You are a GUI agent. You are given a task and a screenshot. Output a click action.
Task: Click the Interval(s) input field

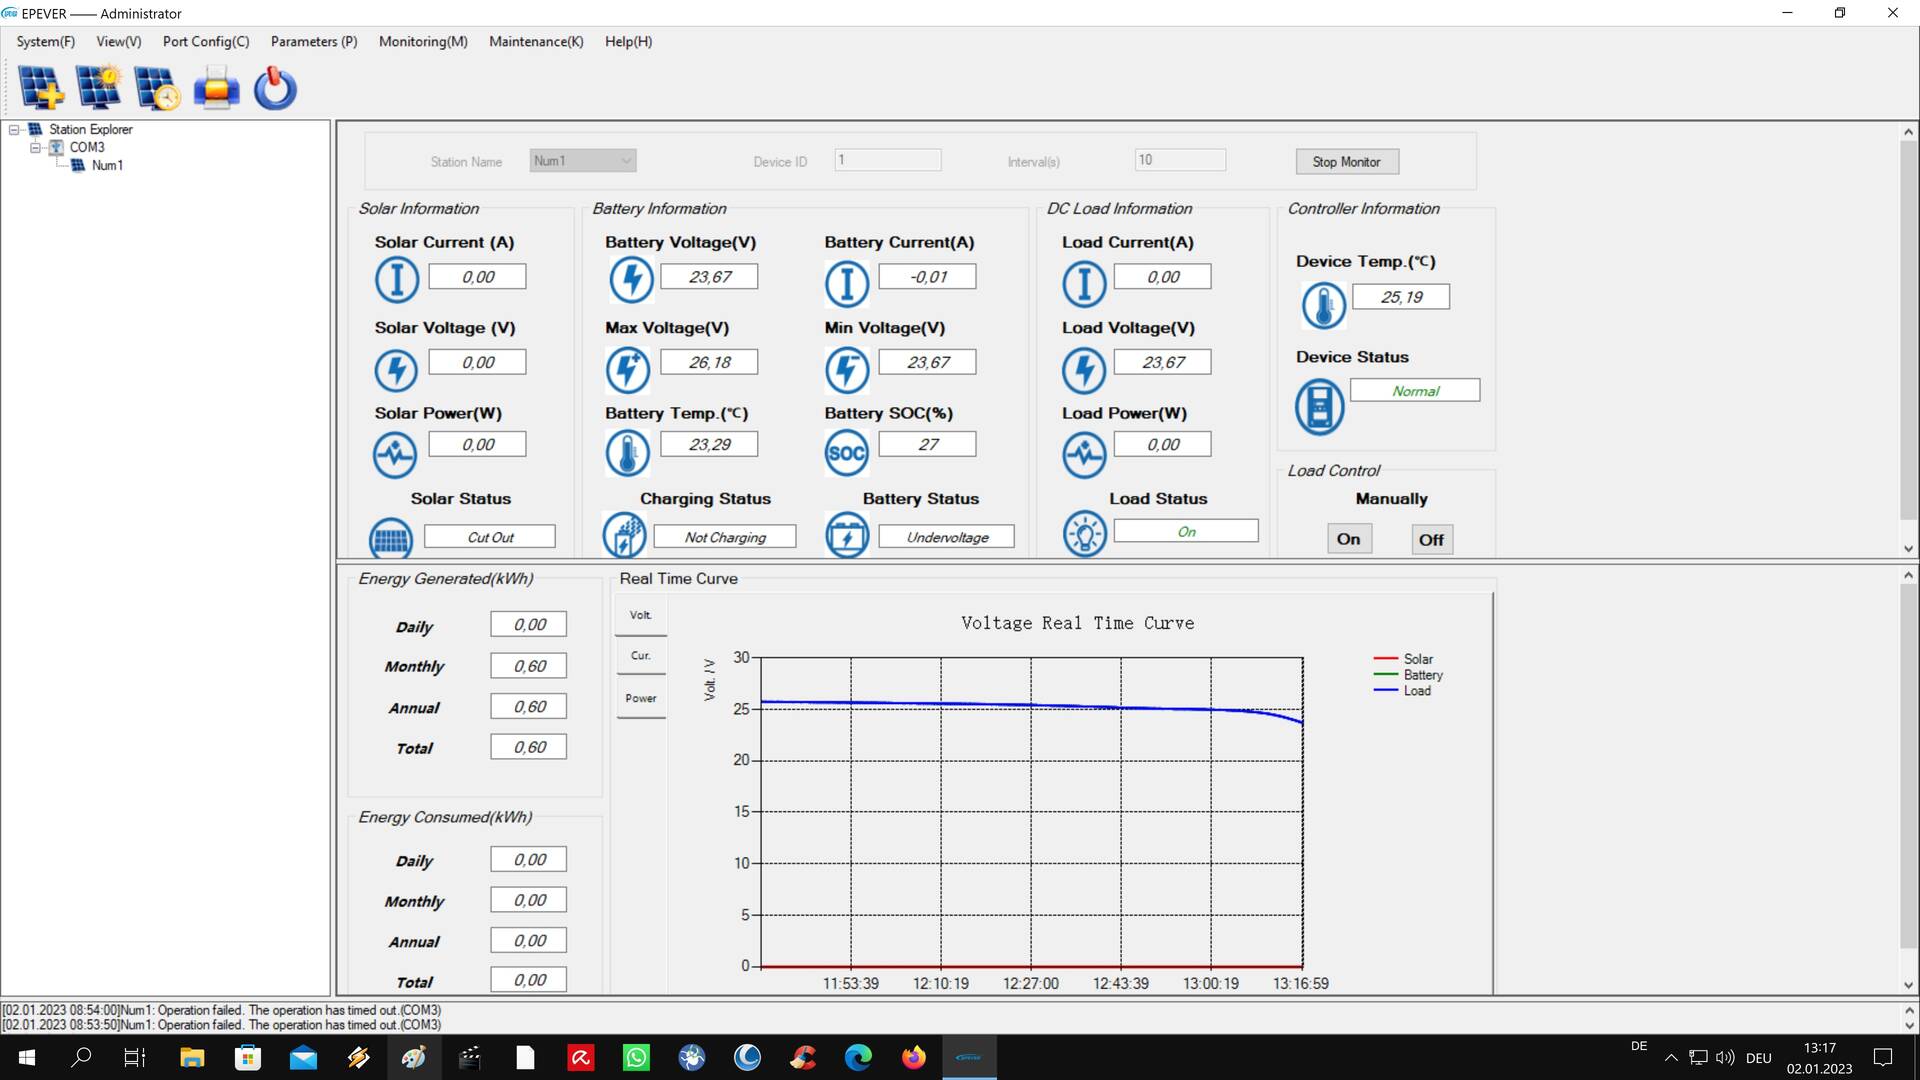click(x=1180, y=160)
